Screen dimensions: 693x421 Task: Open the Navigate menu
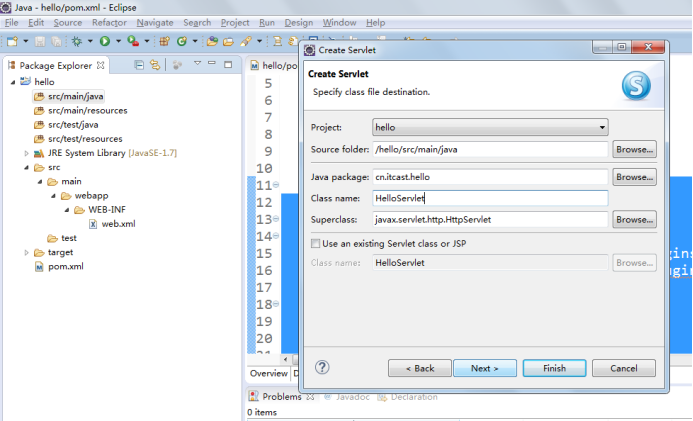click(155, 23)
